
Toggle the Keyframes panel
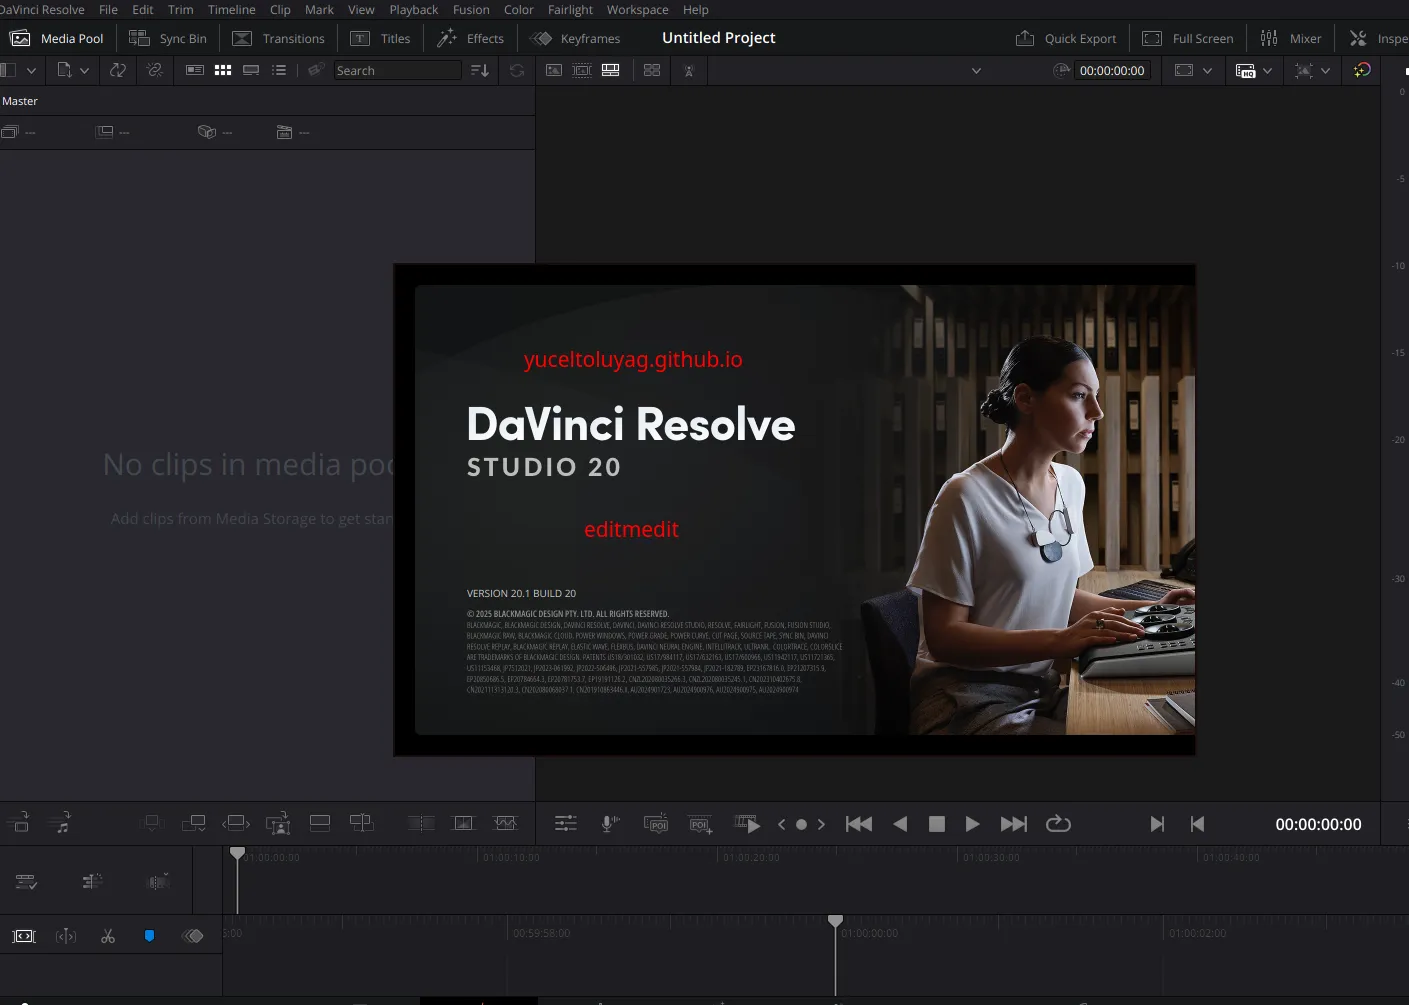point(575,38)
